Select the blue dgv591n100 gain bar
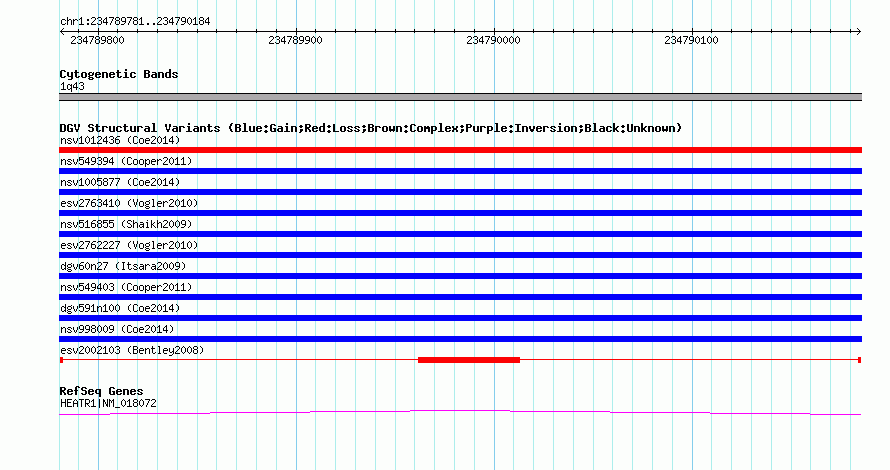This screenshot has width=890, height=470. (x=460, y=318)
